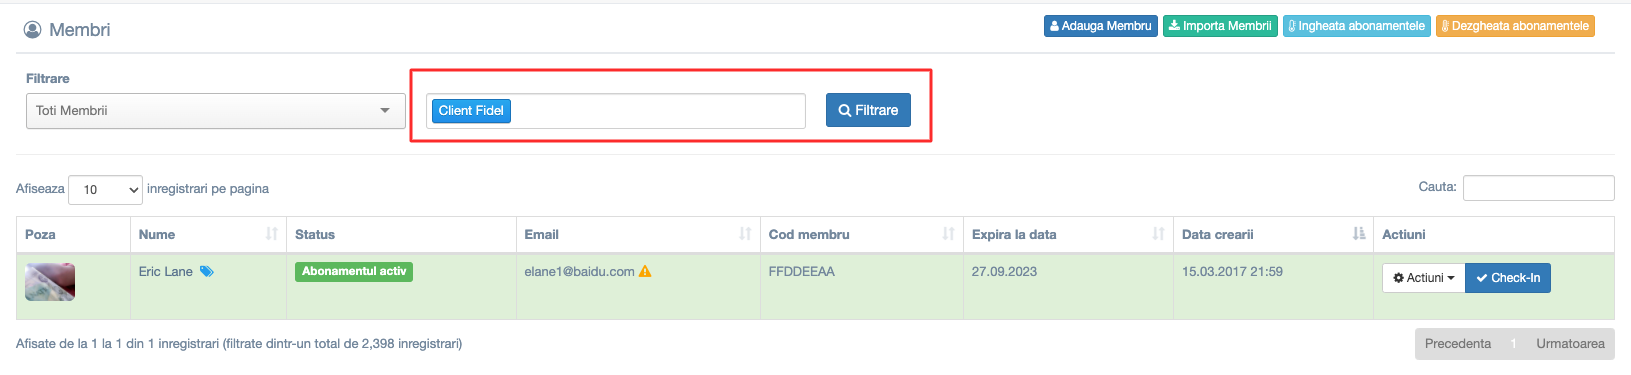Toggle Data crearii sort order icon
The image size is (1631, 375).
click(x=1358, y=234)
